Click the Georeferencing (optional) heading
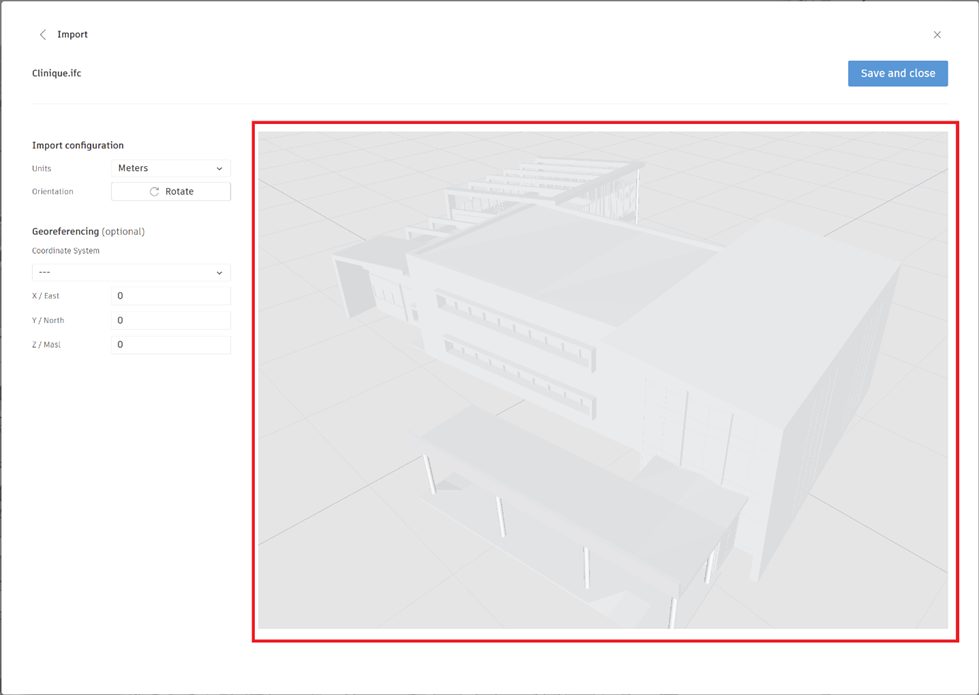979x695 pixels. pyautogui.click(x=88, y=232)
